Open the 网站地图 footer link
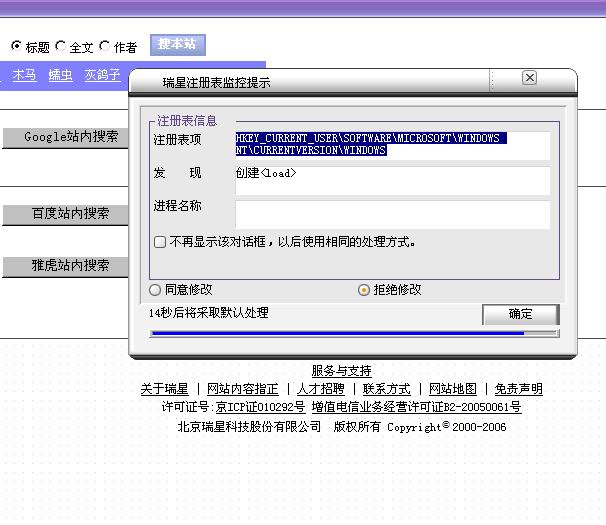 coord(453,389)
